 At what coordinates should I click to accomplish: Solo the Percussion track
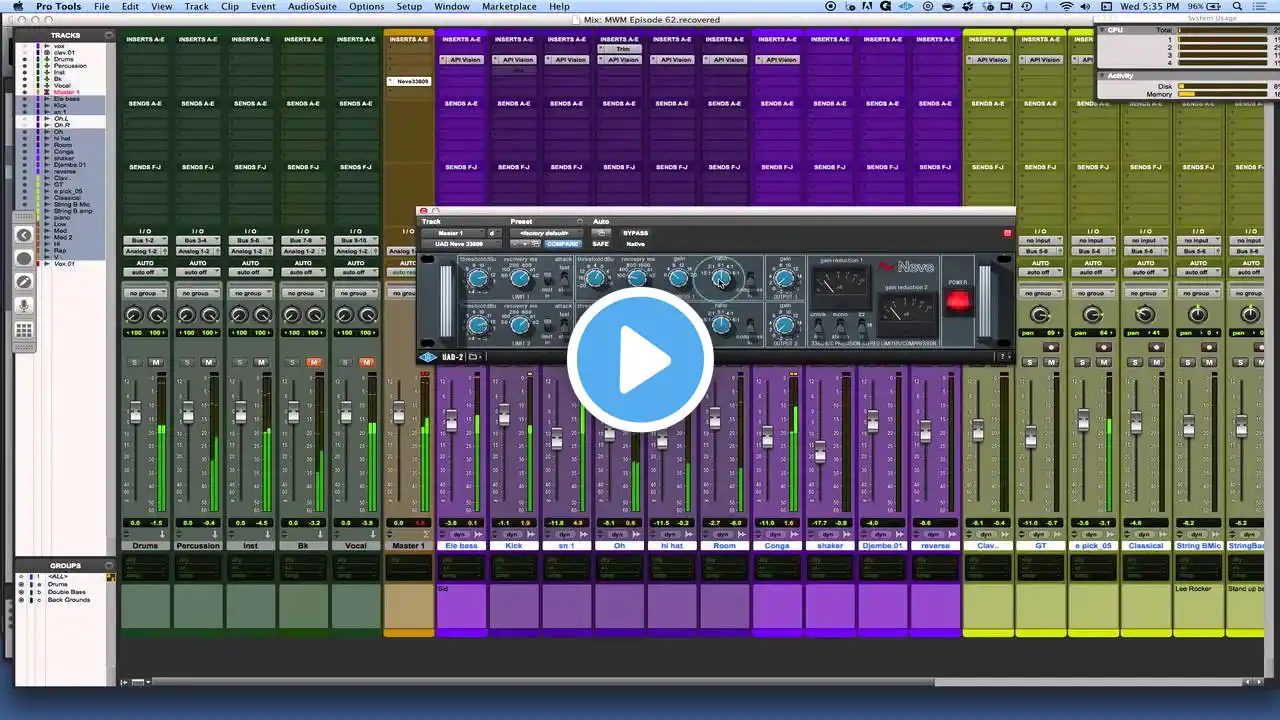click(x=187, y=362)
